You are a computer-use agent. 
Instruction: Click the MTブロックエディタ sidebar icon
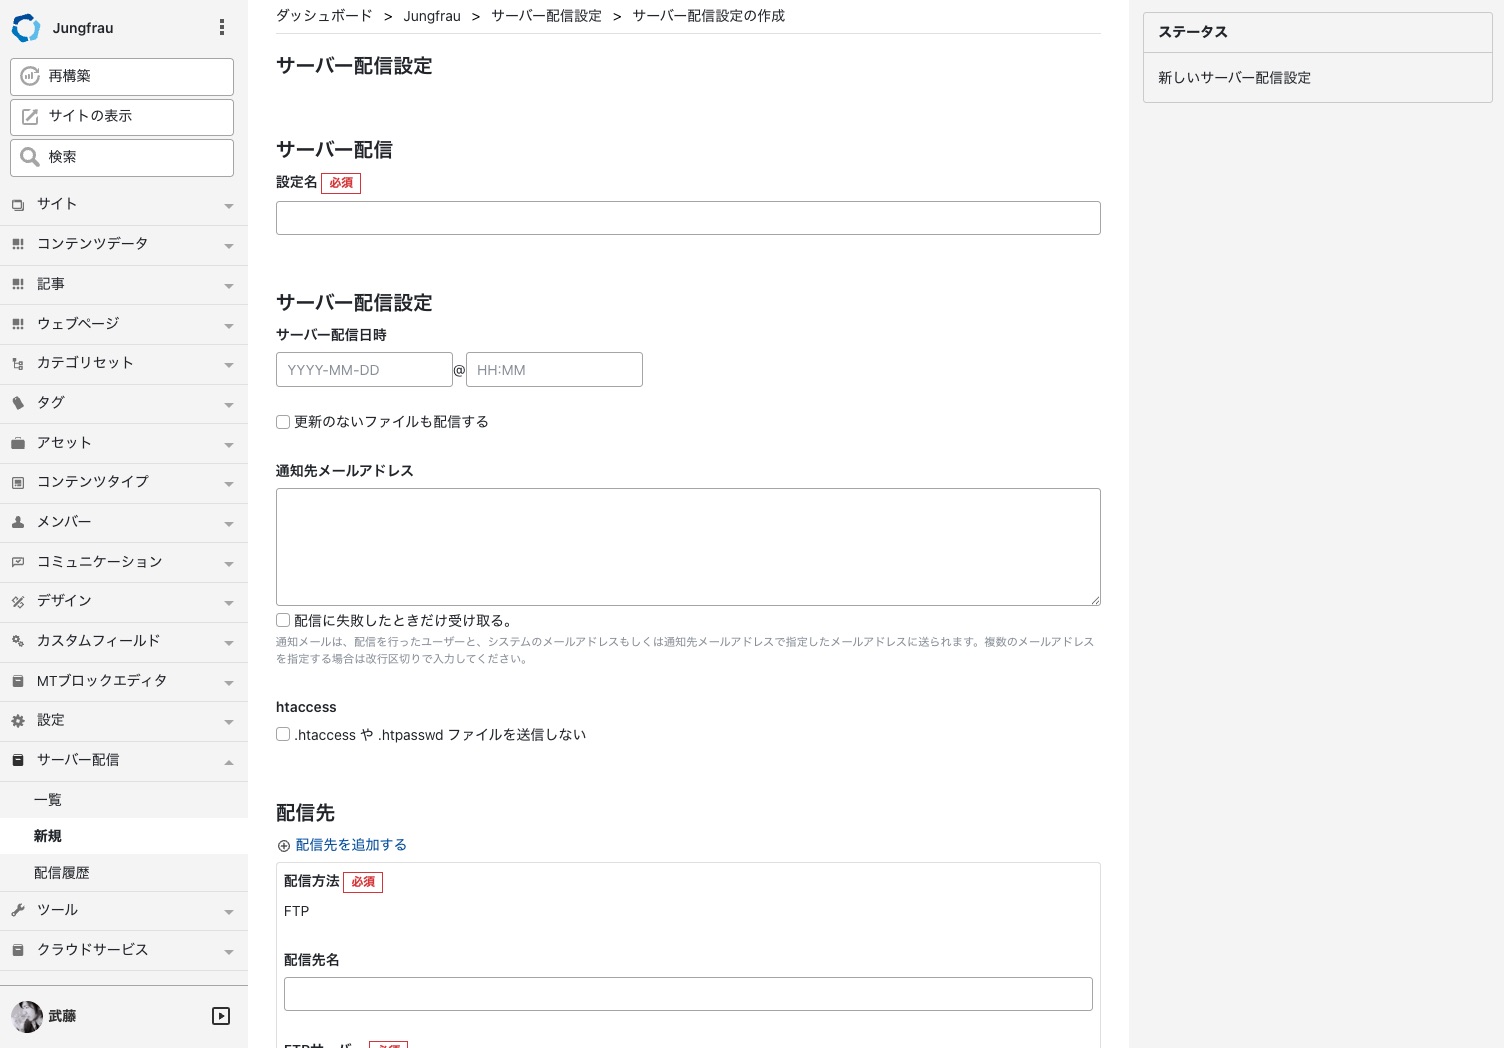tap(18, 681)
